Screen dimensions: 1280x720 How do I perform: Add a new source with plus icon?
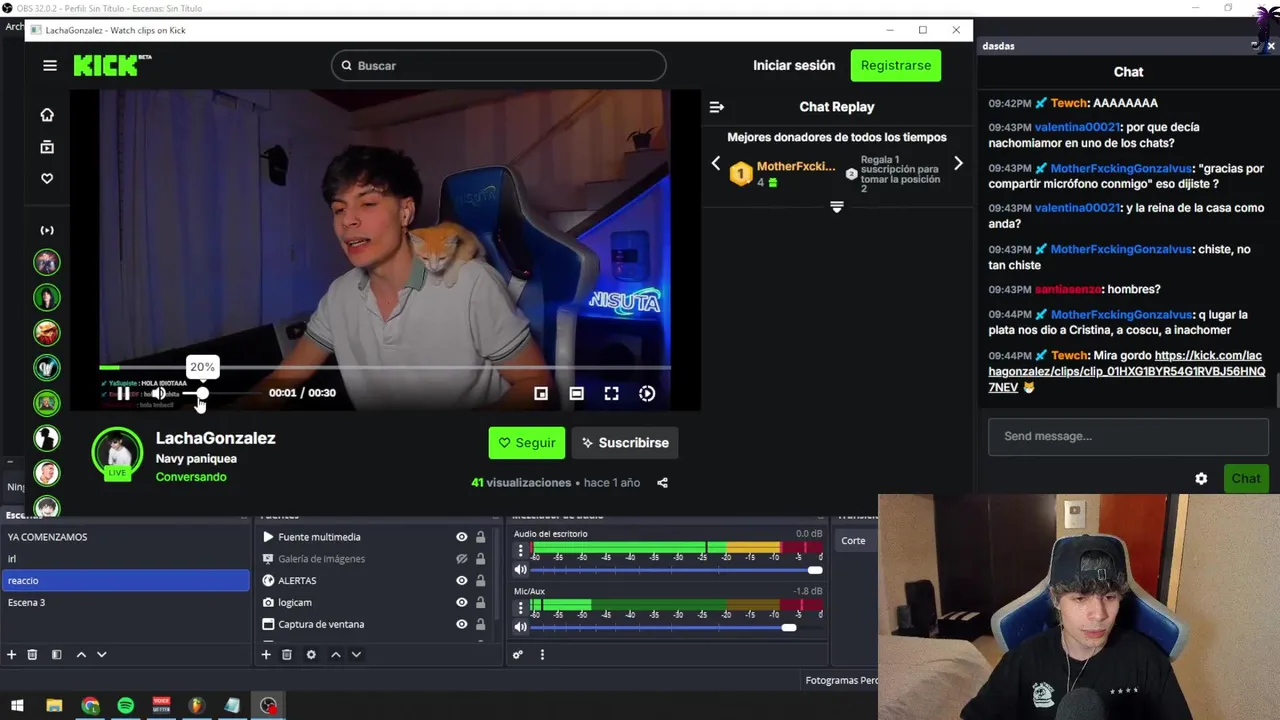[266, 655]
